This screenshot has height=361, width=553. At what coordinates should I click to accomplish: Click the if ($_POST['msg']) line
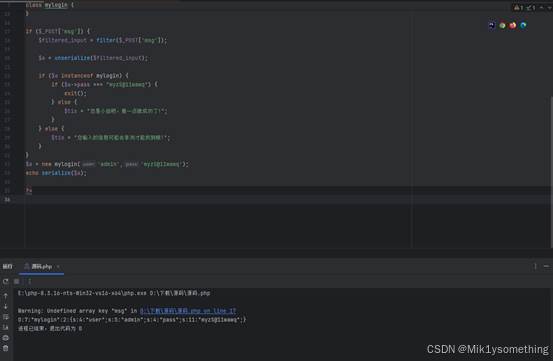click(58, 31)
